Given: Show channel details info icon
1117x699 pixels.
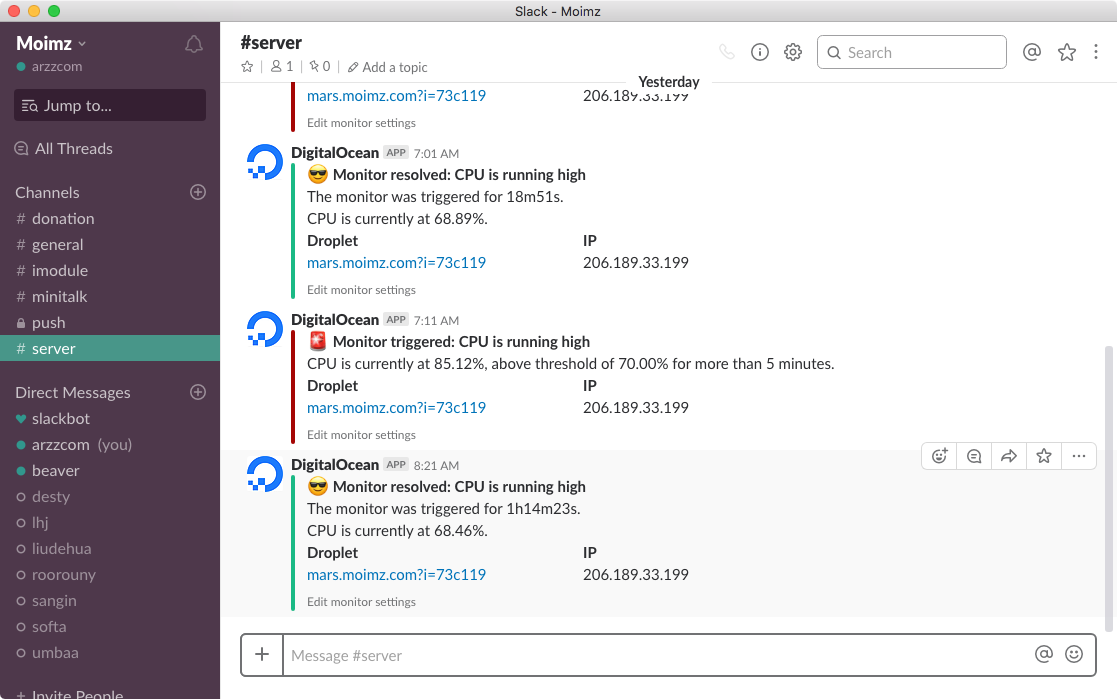Looking at the screenshot, I should point(760,53).
